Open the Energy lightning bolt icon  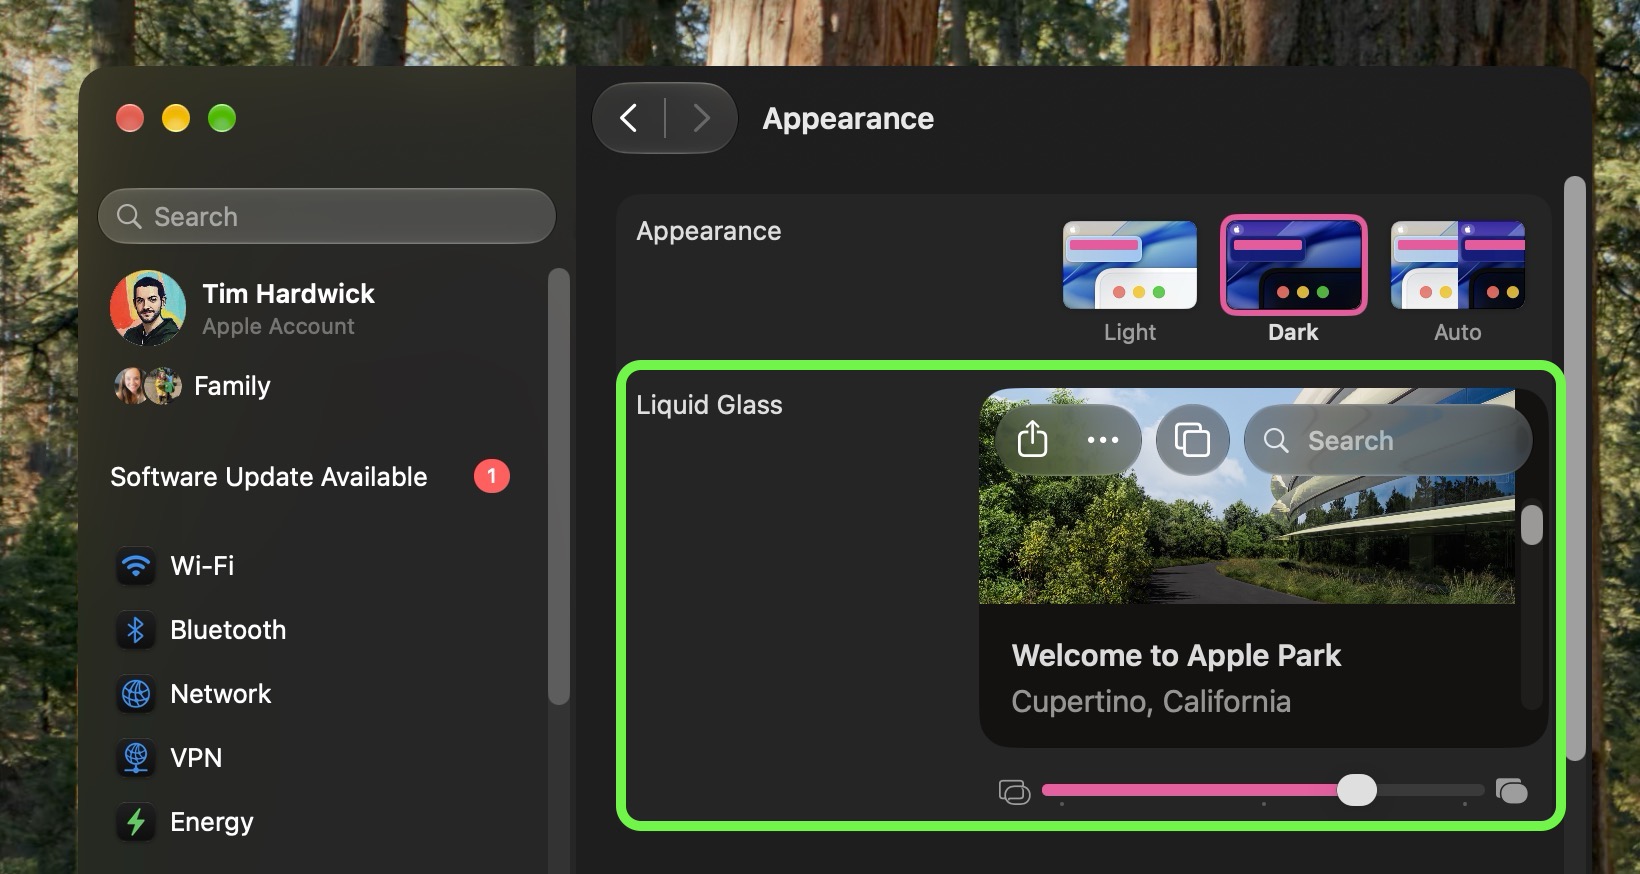pyautogui.click(x=136, y=822)
